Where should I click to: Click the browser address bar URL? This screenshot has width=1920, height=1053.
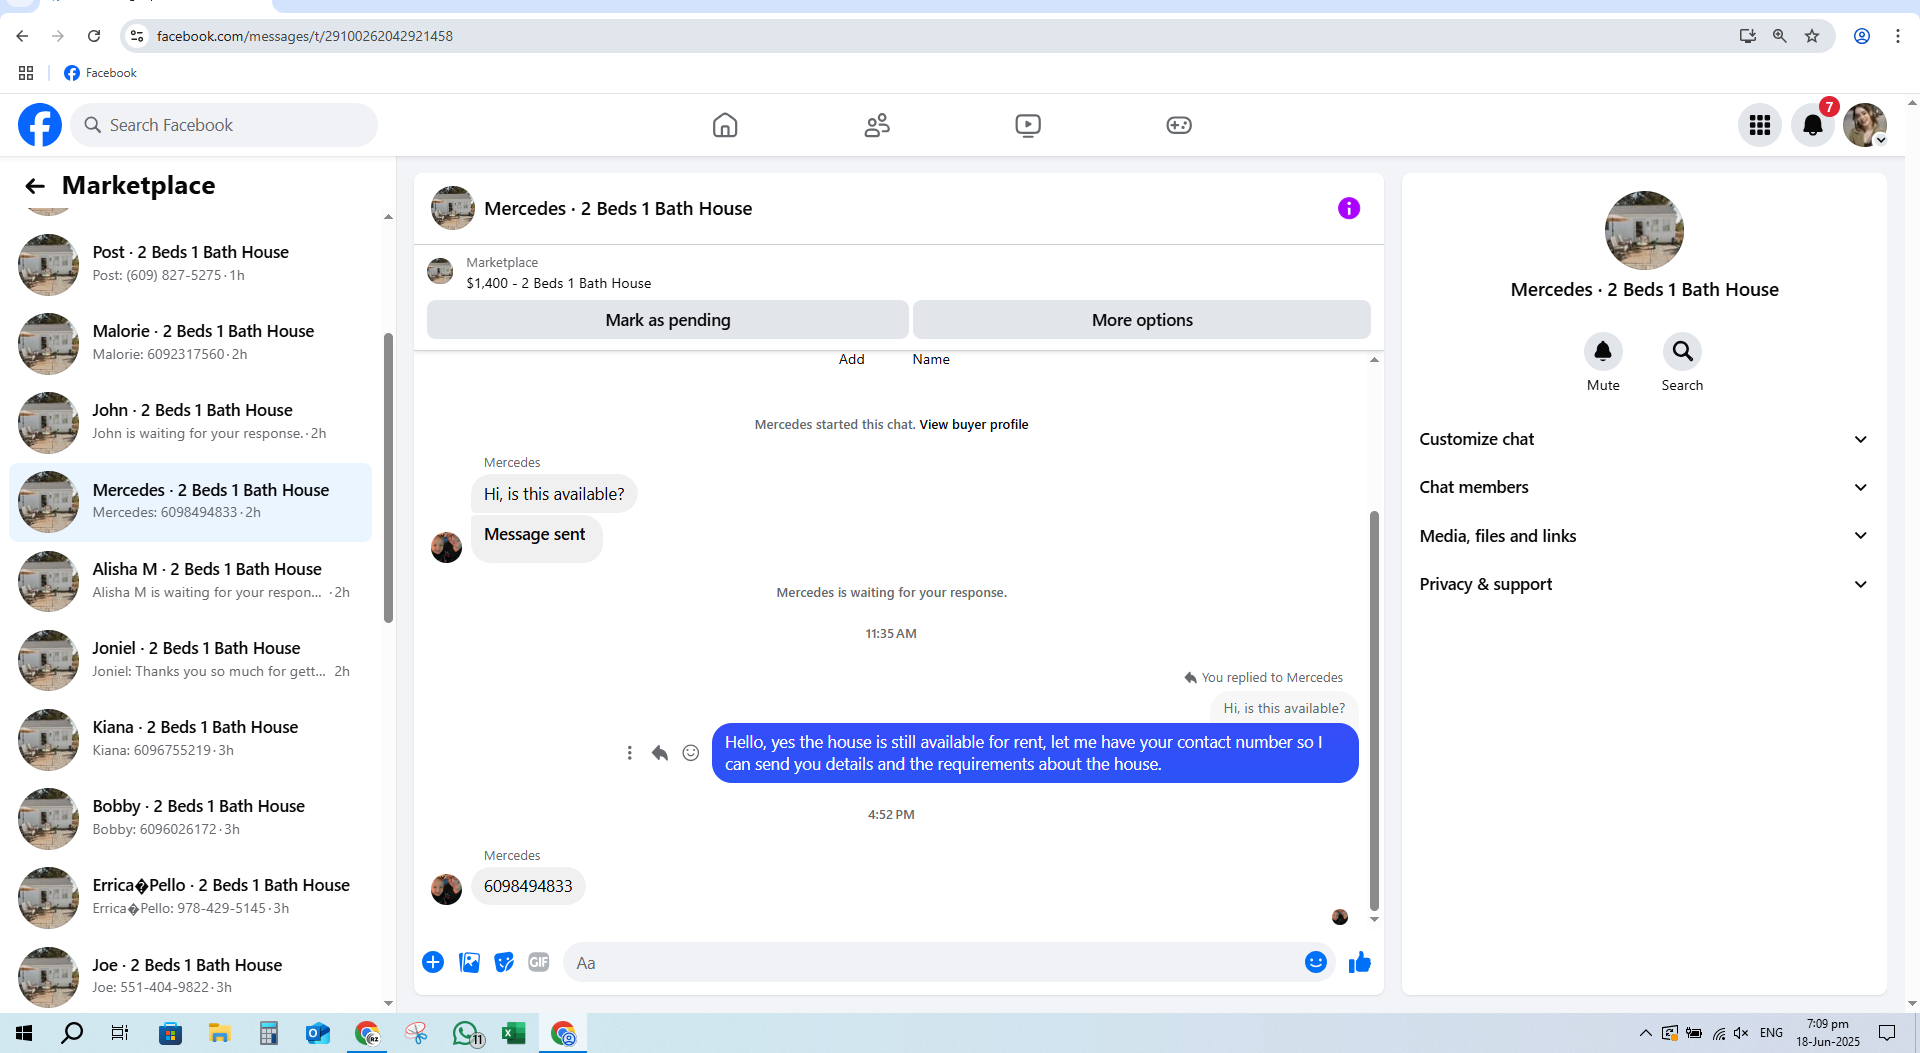coord(305,36)
